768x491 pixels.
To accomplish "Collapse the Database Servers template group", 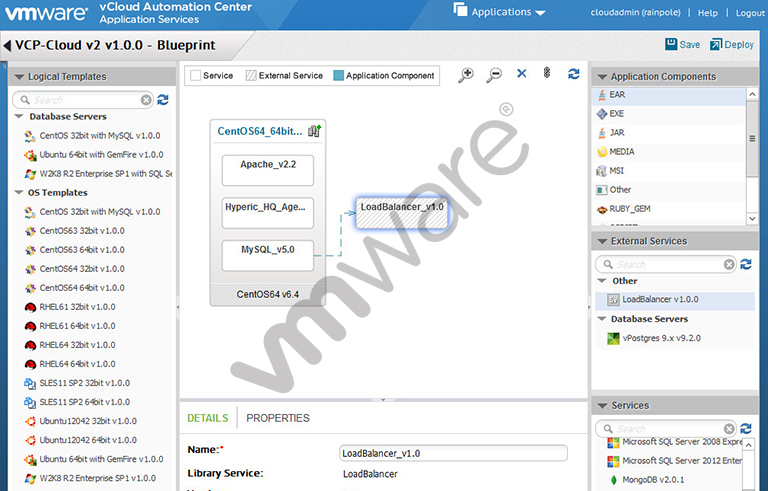I will (x=19, y=117).
